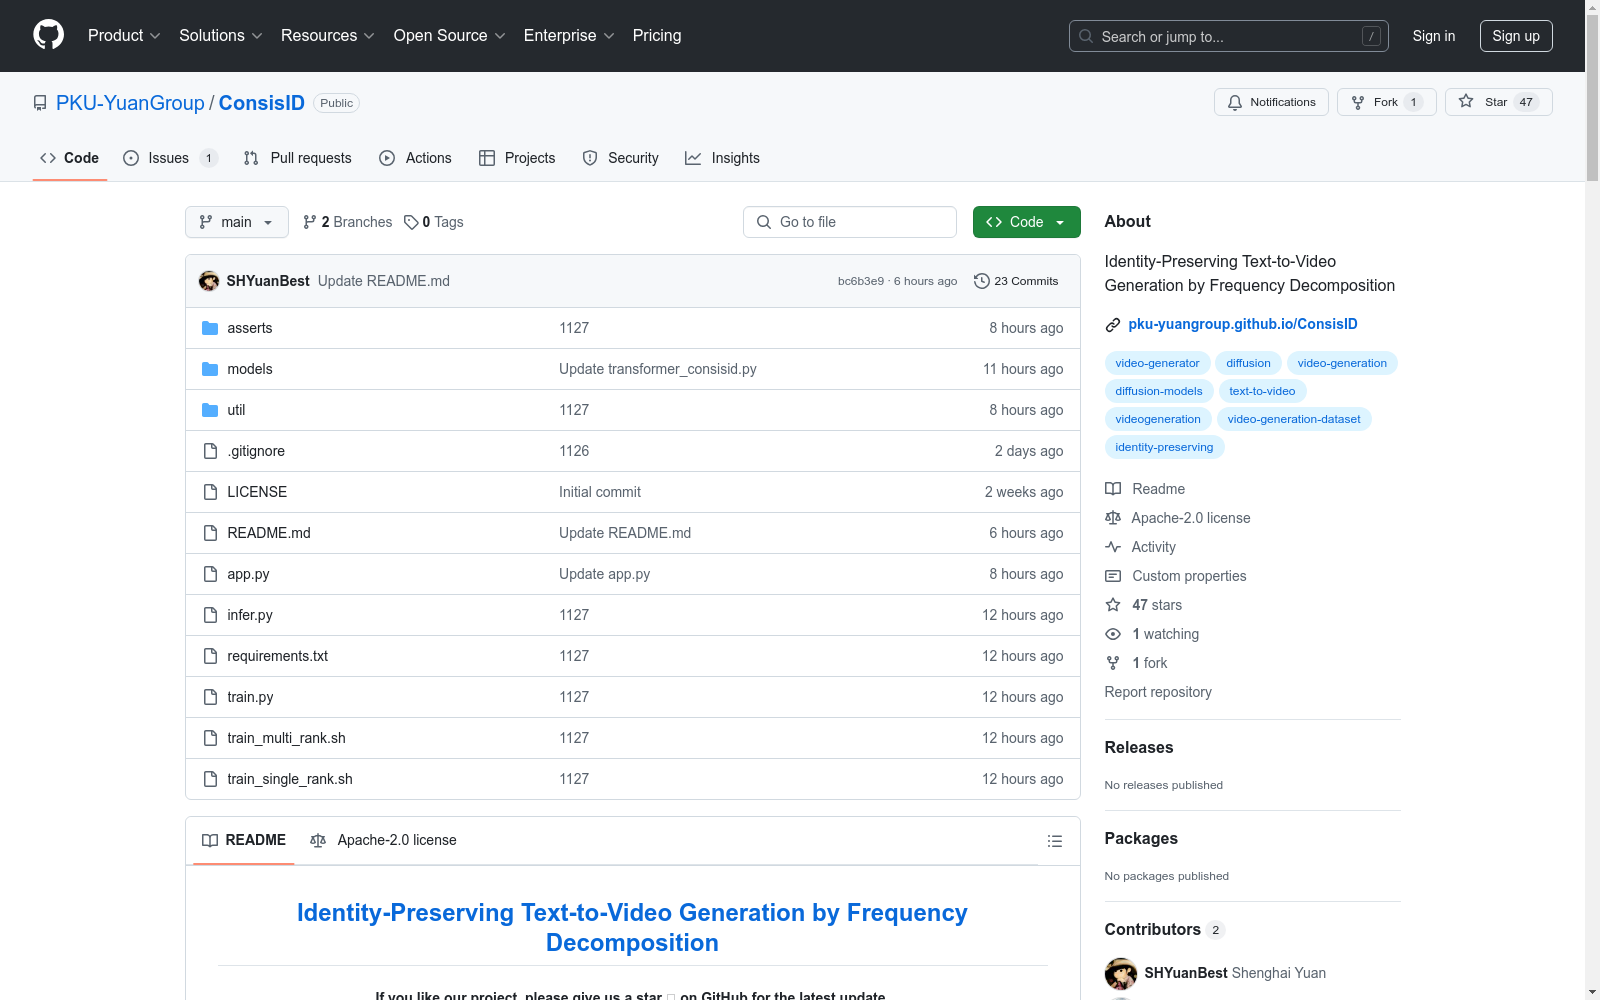Click the train.py file icon
The width and height of the screenshot is (1600, 1000).
pyautogui.click(x=210, y=697)
